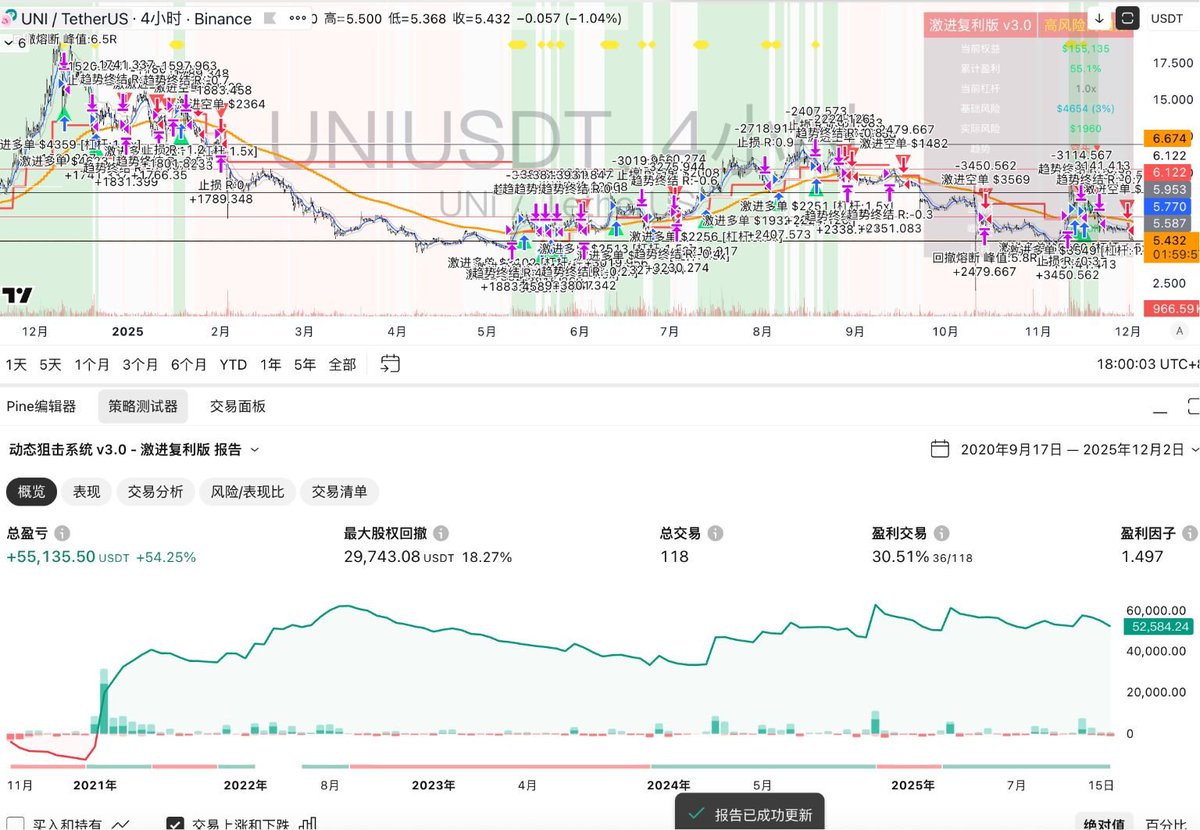
Task: Uncheck the 交易上涨和下跌 checkbox
Action: point(175,825)
